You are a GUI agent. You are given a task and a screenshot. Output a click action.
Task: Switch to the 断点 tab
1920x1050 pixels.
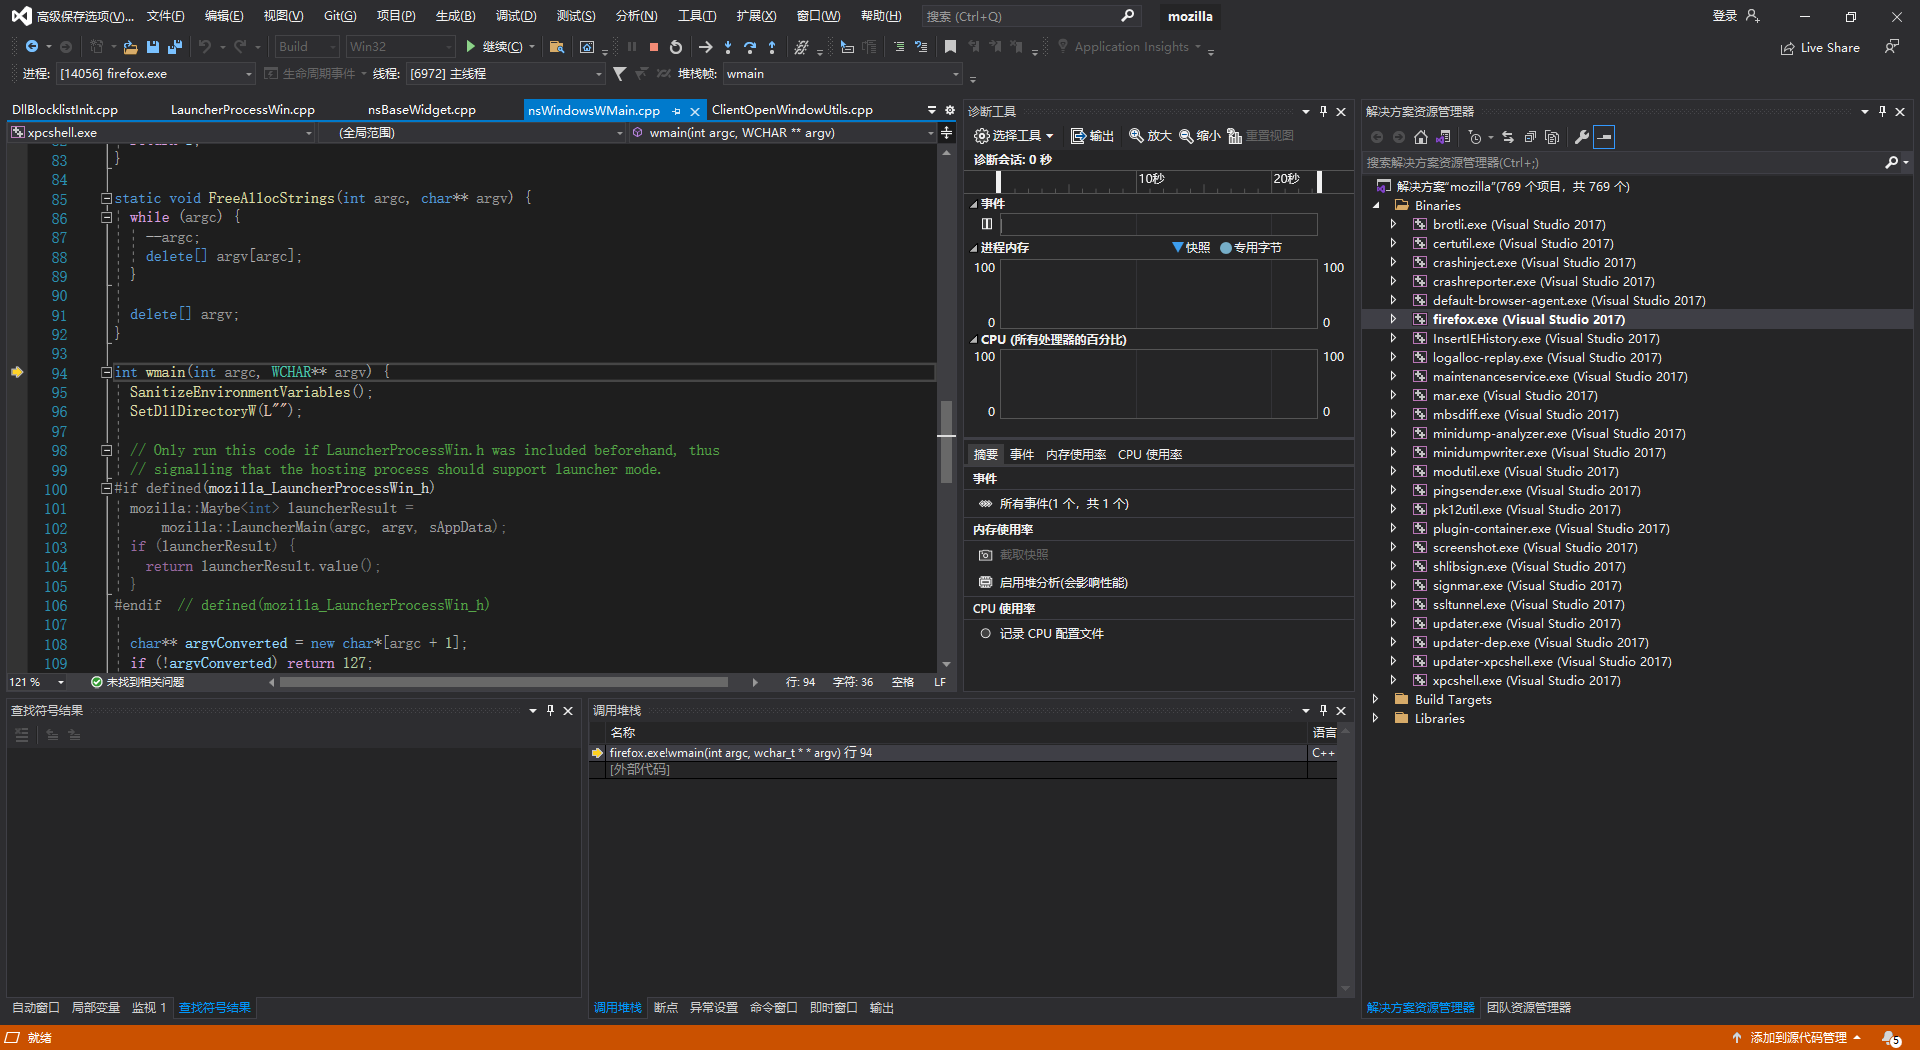666,1008
